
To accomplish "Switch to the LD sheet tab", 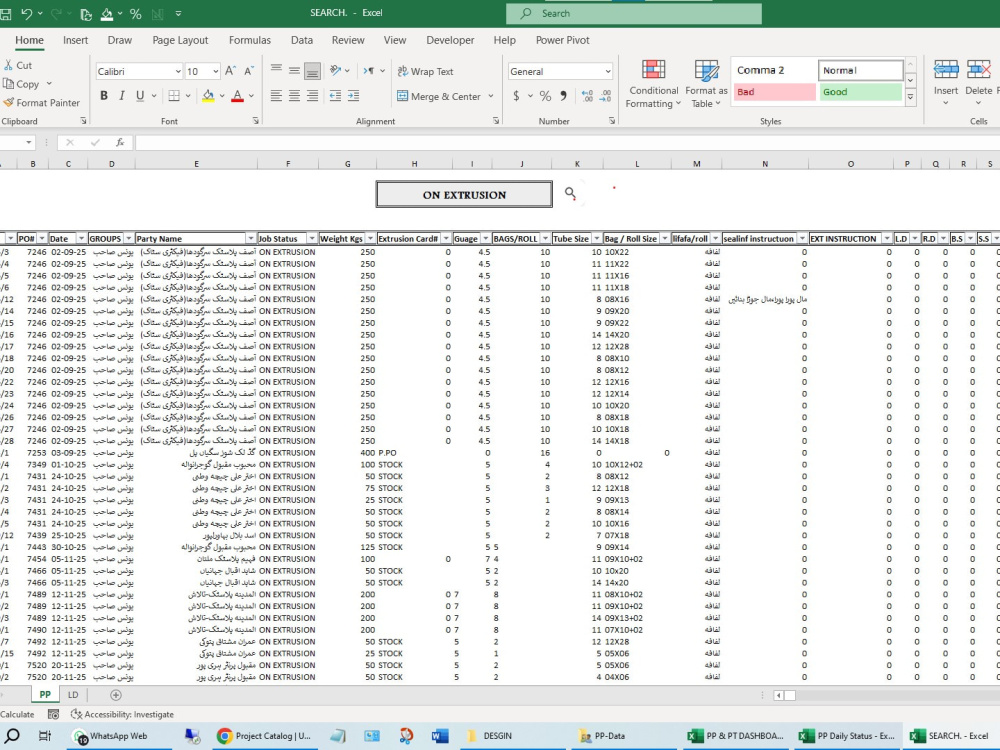I will [x=73, y=695].
